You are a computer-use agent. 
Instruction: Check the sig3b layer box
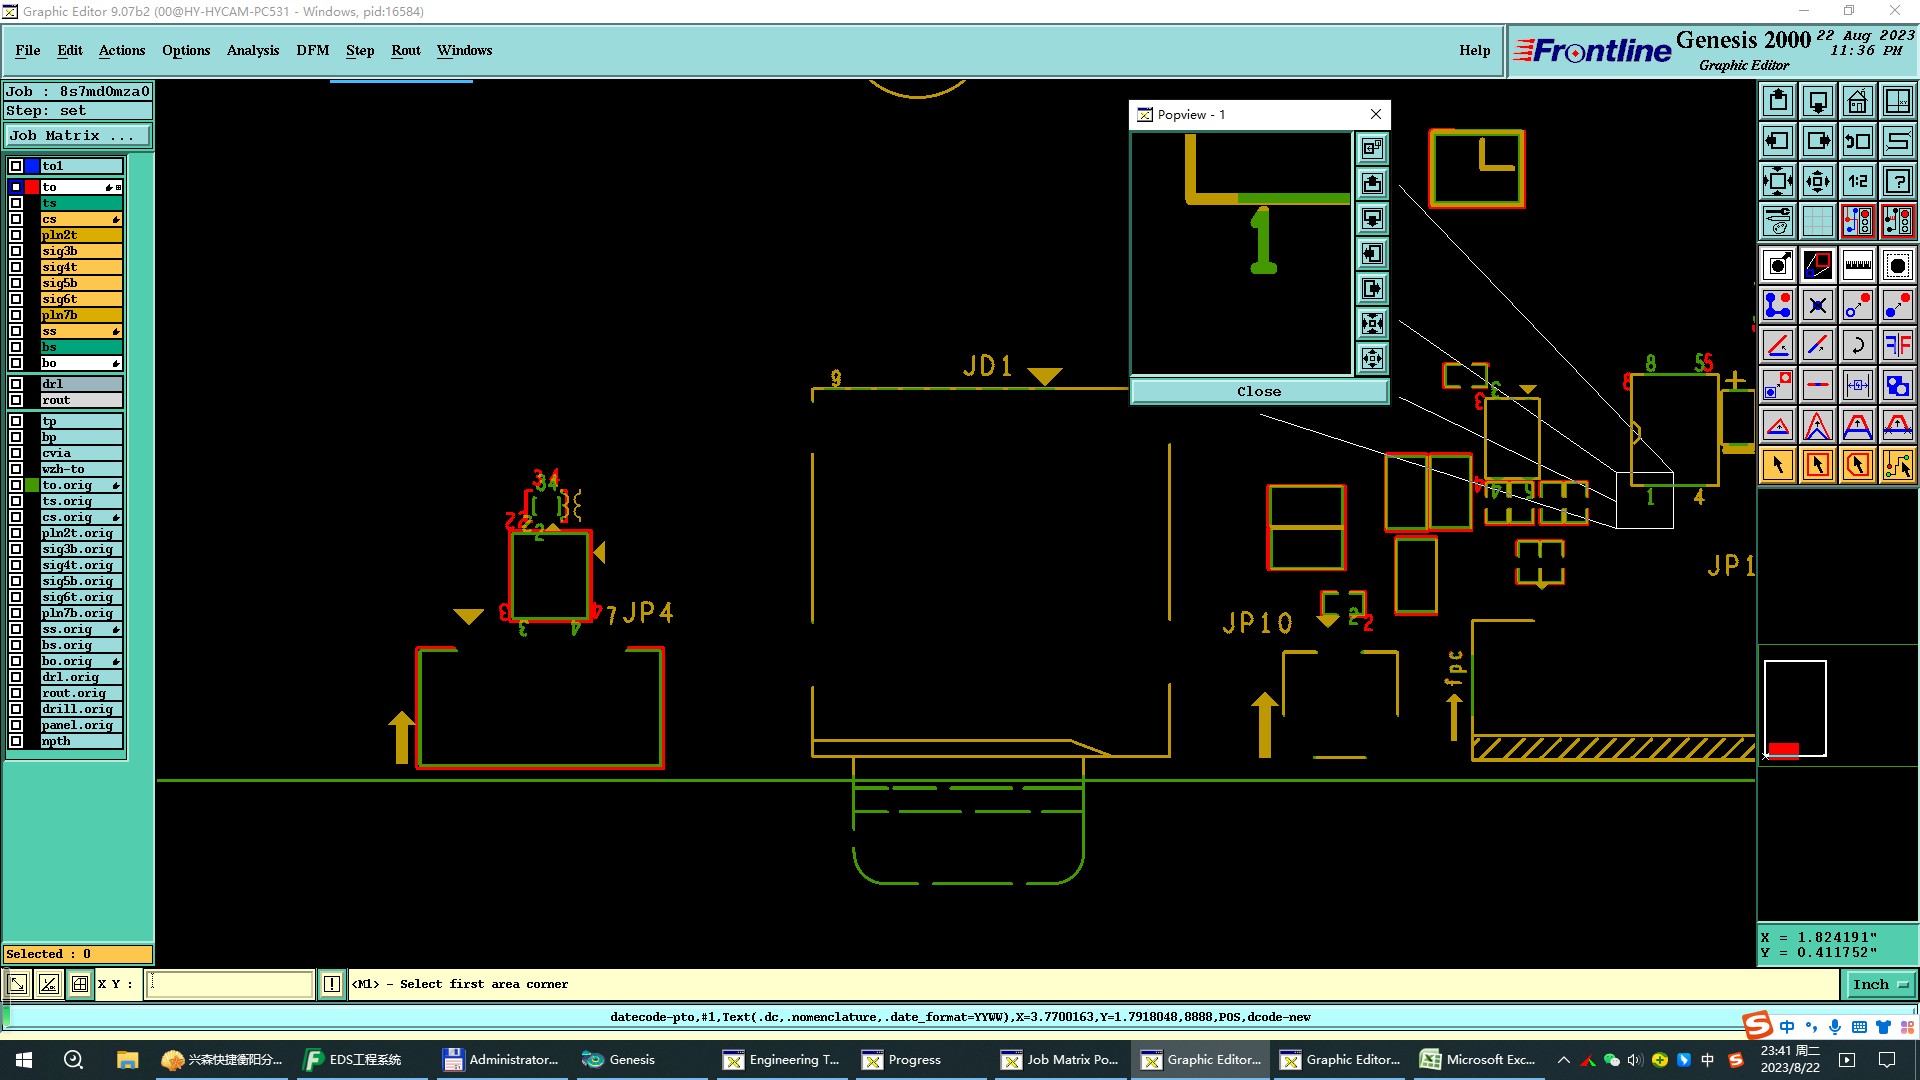(x=16, y=251)
